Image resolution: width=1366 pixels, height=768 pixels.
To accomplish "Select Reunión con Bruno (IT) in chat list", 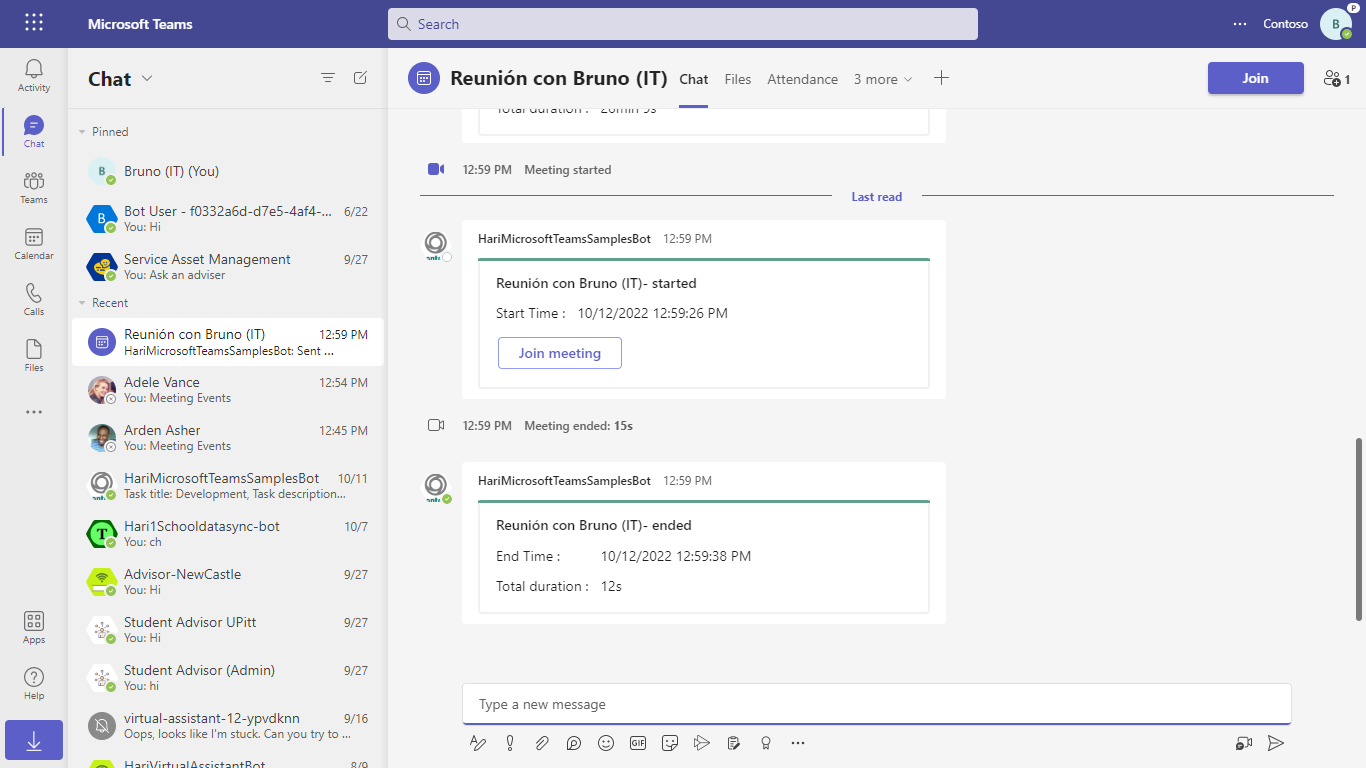I will coord(227,342).
